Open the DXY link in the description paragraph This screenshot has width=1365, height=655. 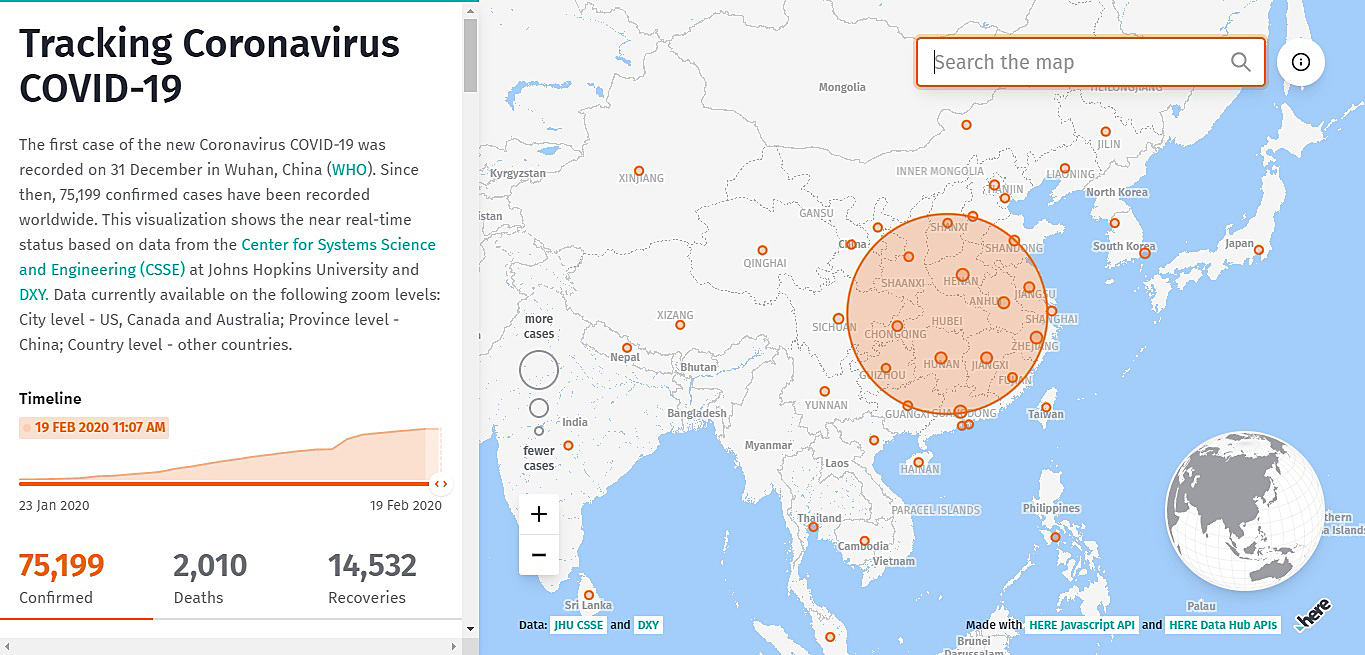[x=33, y=294]
